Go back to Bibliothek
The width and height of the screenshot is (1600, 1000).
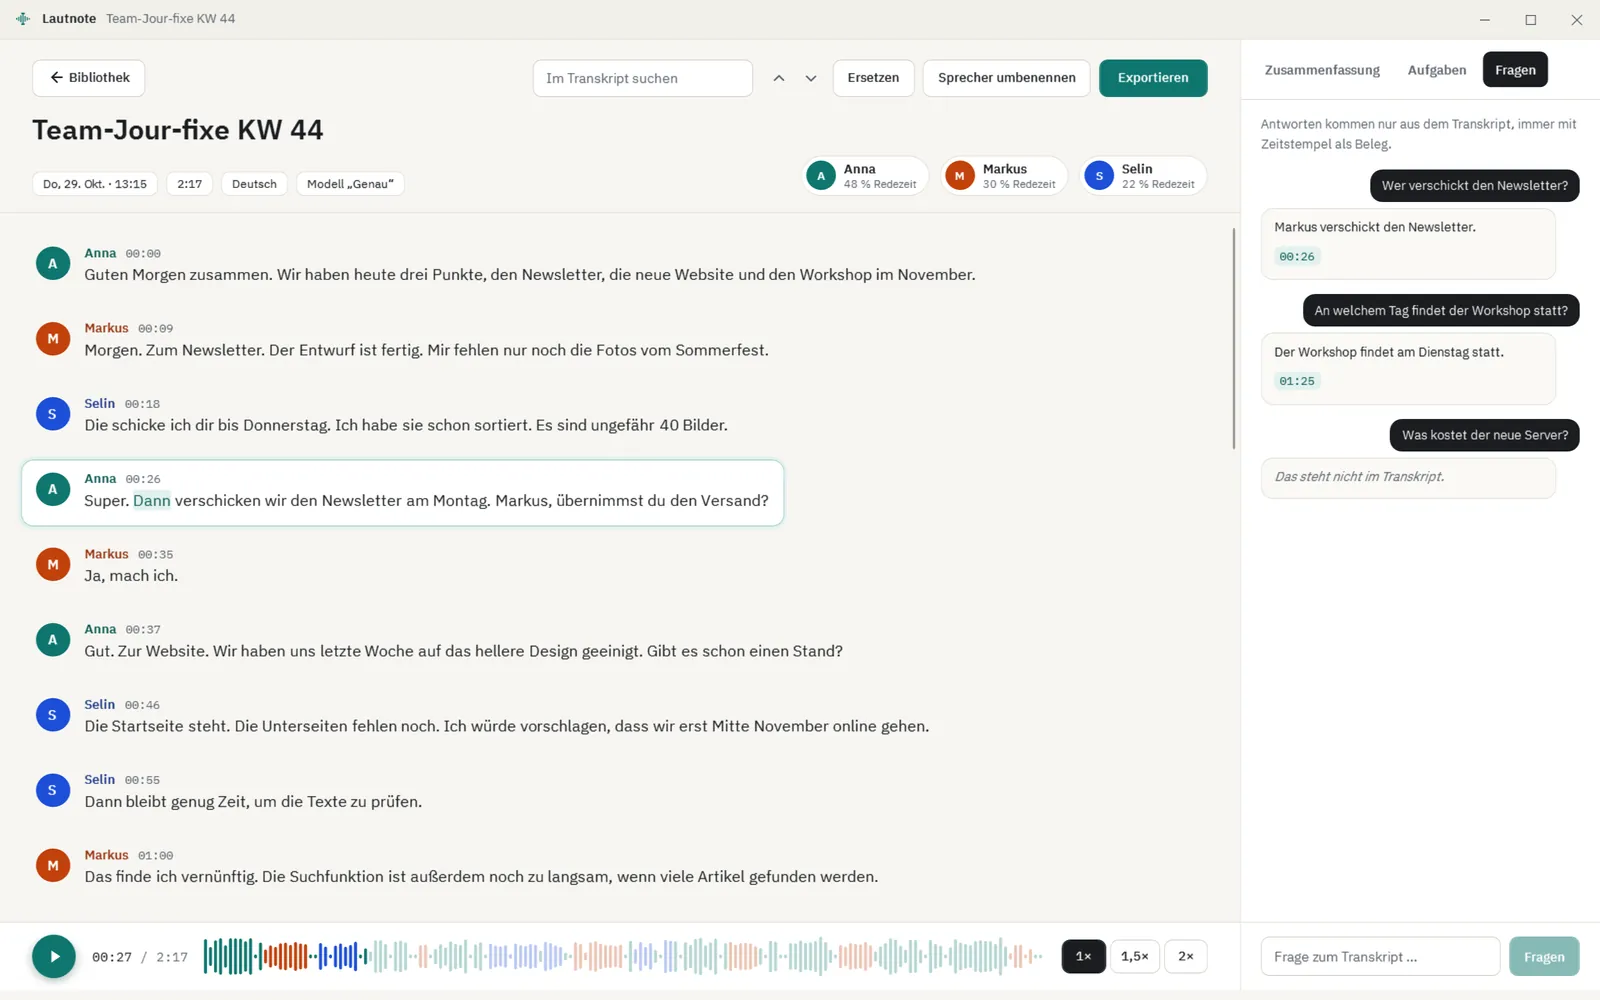pyautogui.click(x=89, y=78)
